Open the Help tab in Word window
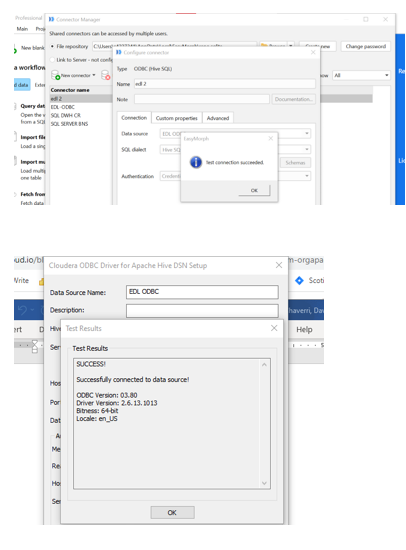This screenshot has height=550, width=406. (x=304, y=330)
